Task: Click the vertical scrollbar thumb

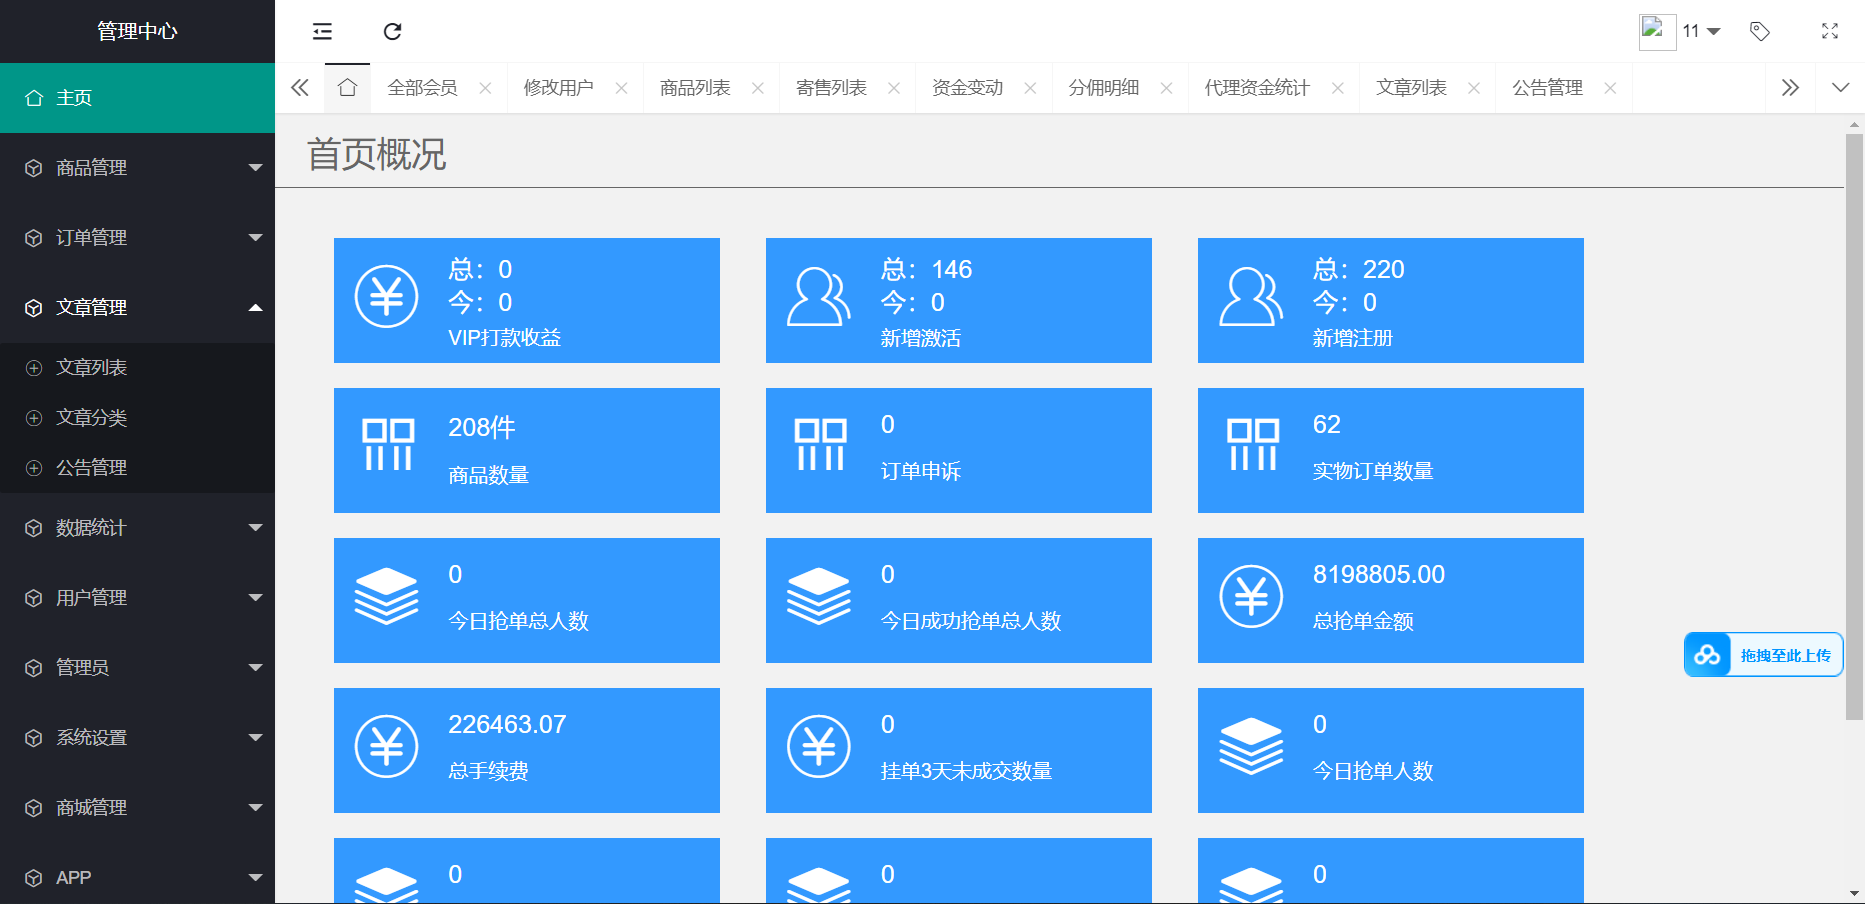Action: [1854, 427]
